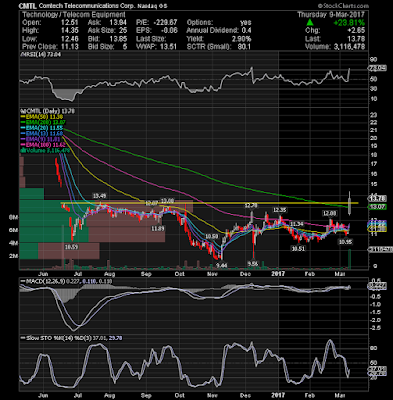Click the green 13.07 EMA axis tag

(378, 207)
